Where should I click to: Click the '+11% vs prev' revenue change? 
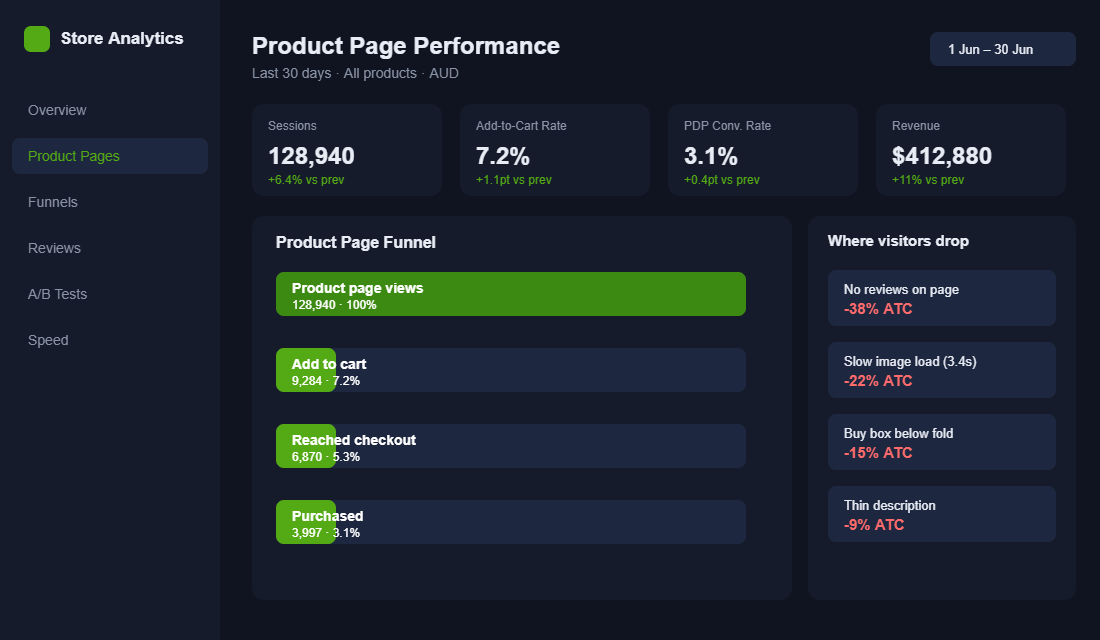coord(927,180)
